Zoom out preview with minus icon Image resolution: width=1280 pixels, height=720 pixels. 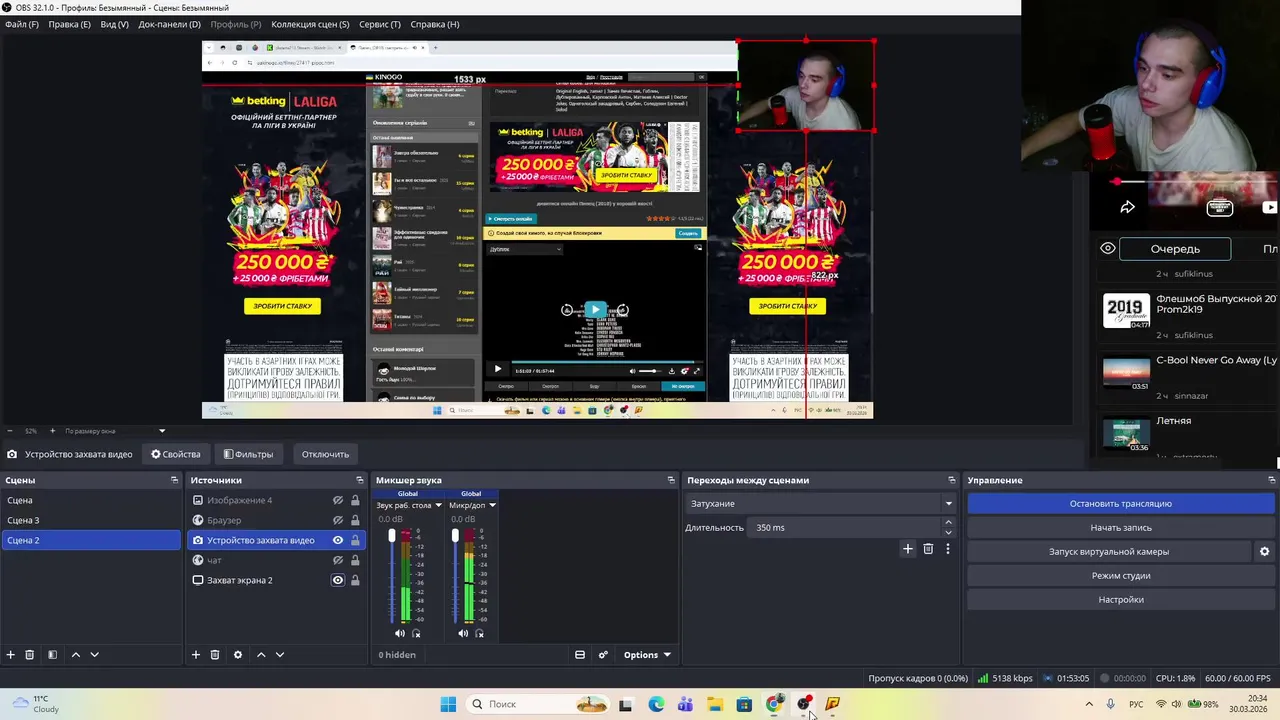10,431
